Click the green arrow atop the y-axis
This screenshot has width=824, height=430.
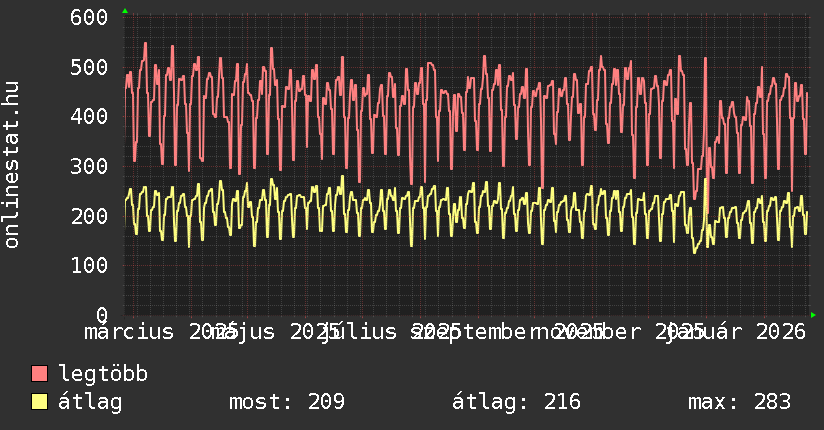click(x=124, y=11)
